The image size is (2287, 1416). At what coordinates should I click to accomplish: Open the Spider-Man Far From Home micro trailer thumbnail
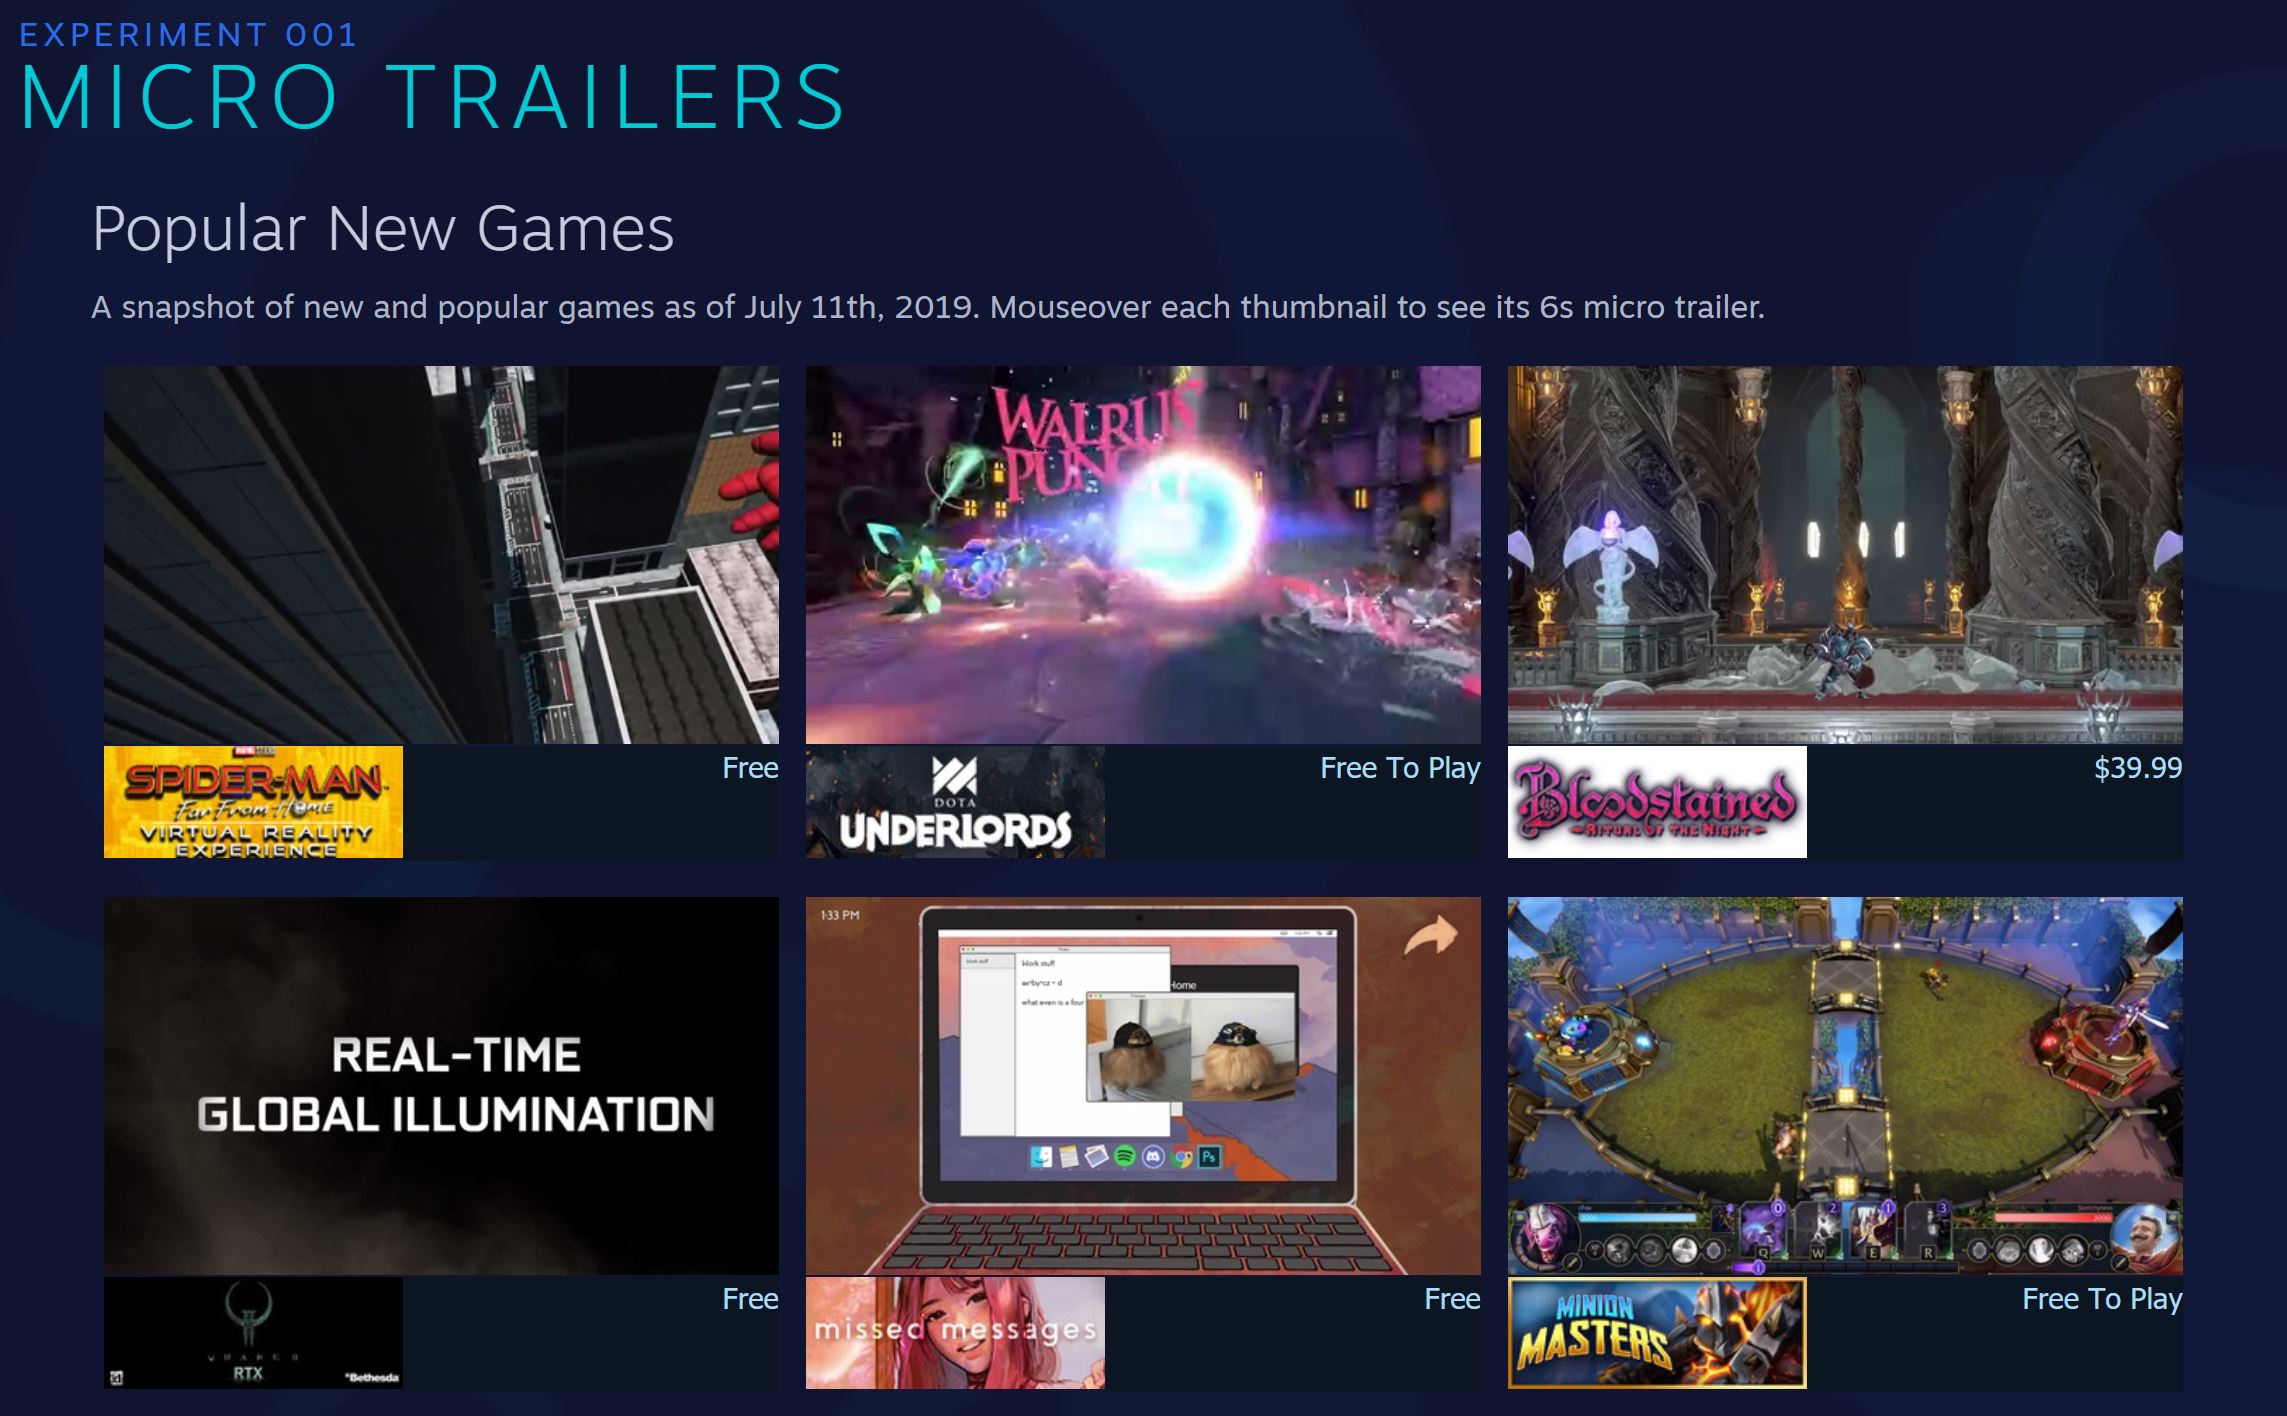coord(441,555)
